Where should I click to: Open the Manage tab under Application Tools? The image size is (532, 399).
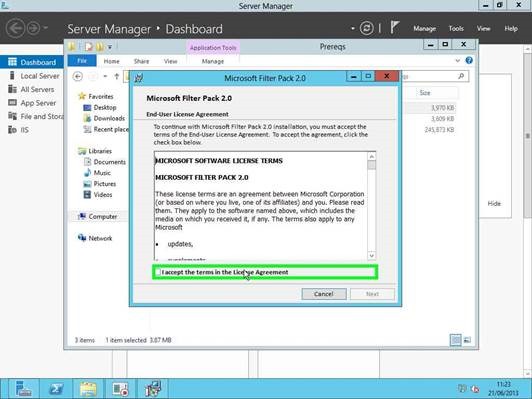[x=213, y=61]
